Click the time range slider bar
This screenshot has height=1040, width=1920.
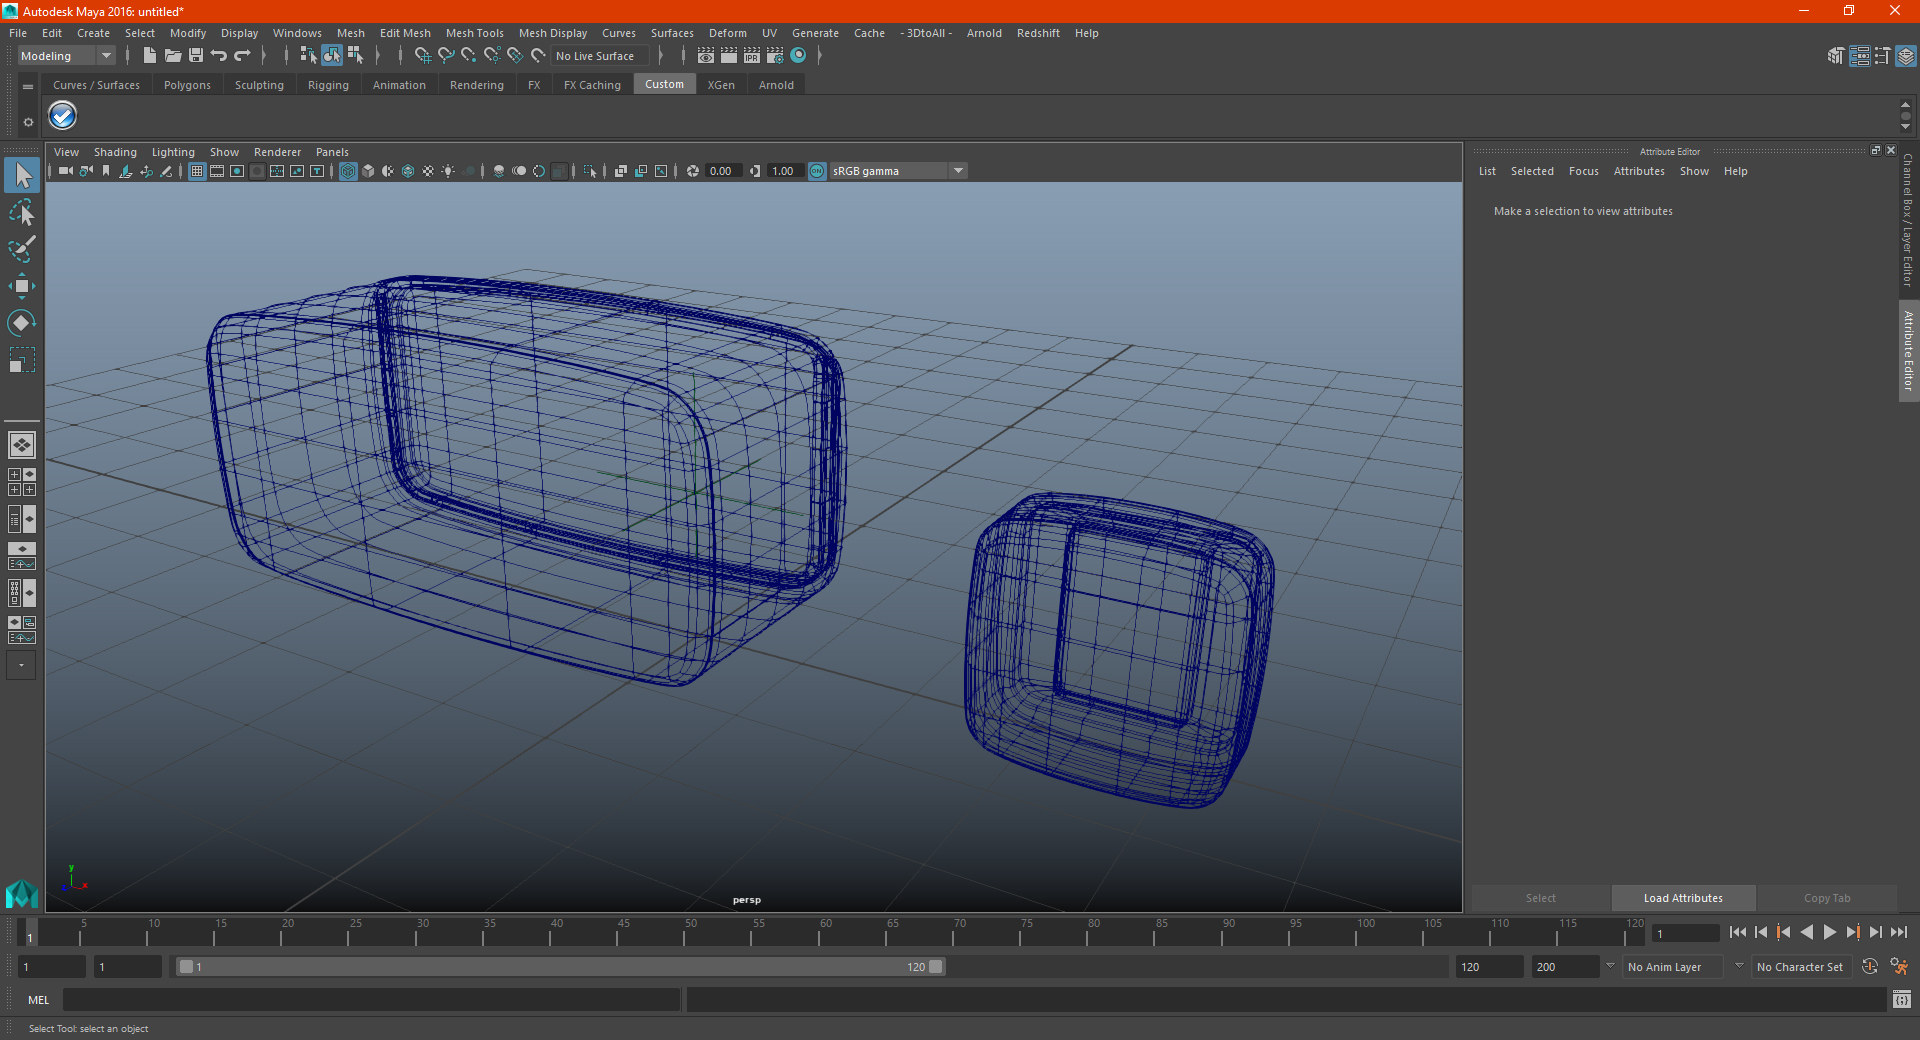point(560,967)
